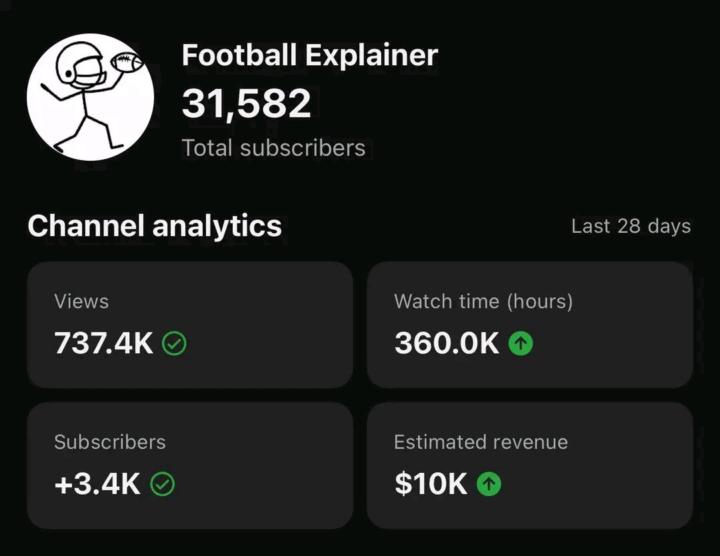
Task: Click the green checkmark icon beside 737.4K views
Action: pyautogui.click(x=174, y=344)
